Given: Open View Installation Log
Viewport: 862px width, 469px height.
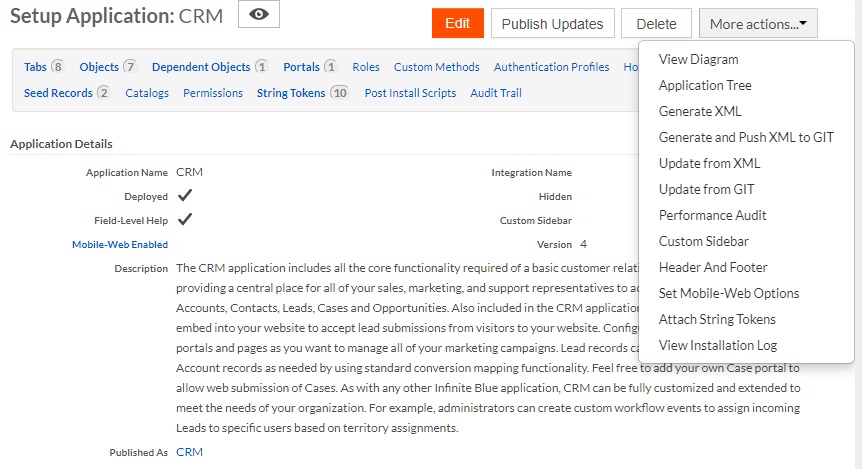Looking at the screenshot, I should [717, 345].
